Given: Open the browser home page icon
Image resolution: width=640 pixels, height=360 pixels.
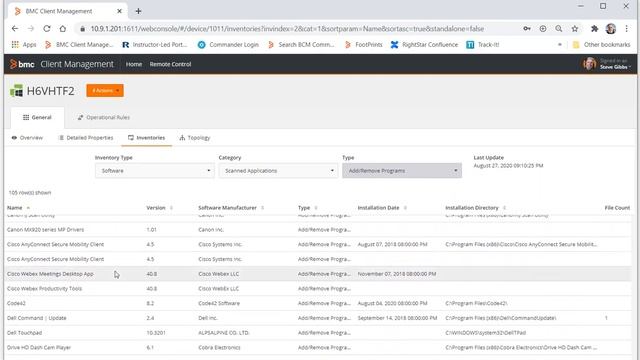Looking at the screenshot, I should [62, 29].
